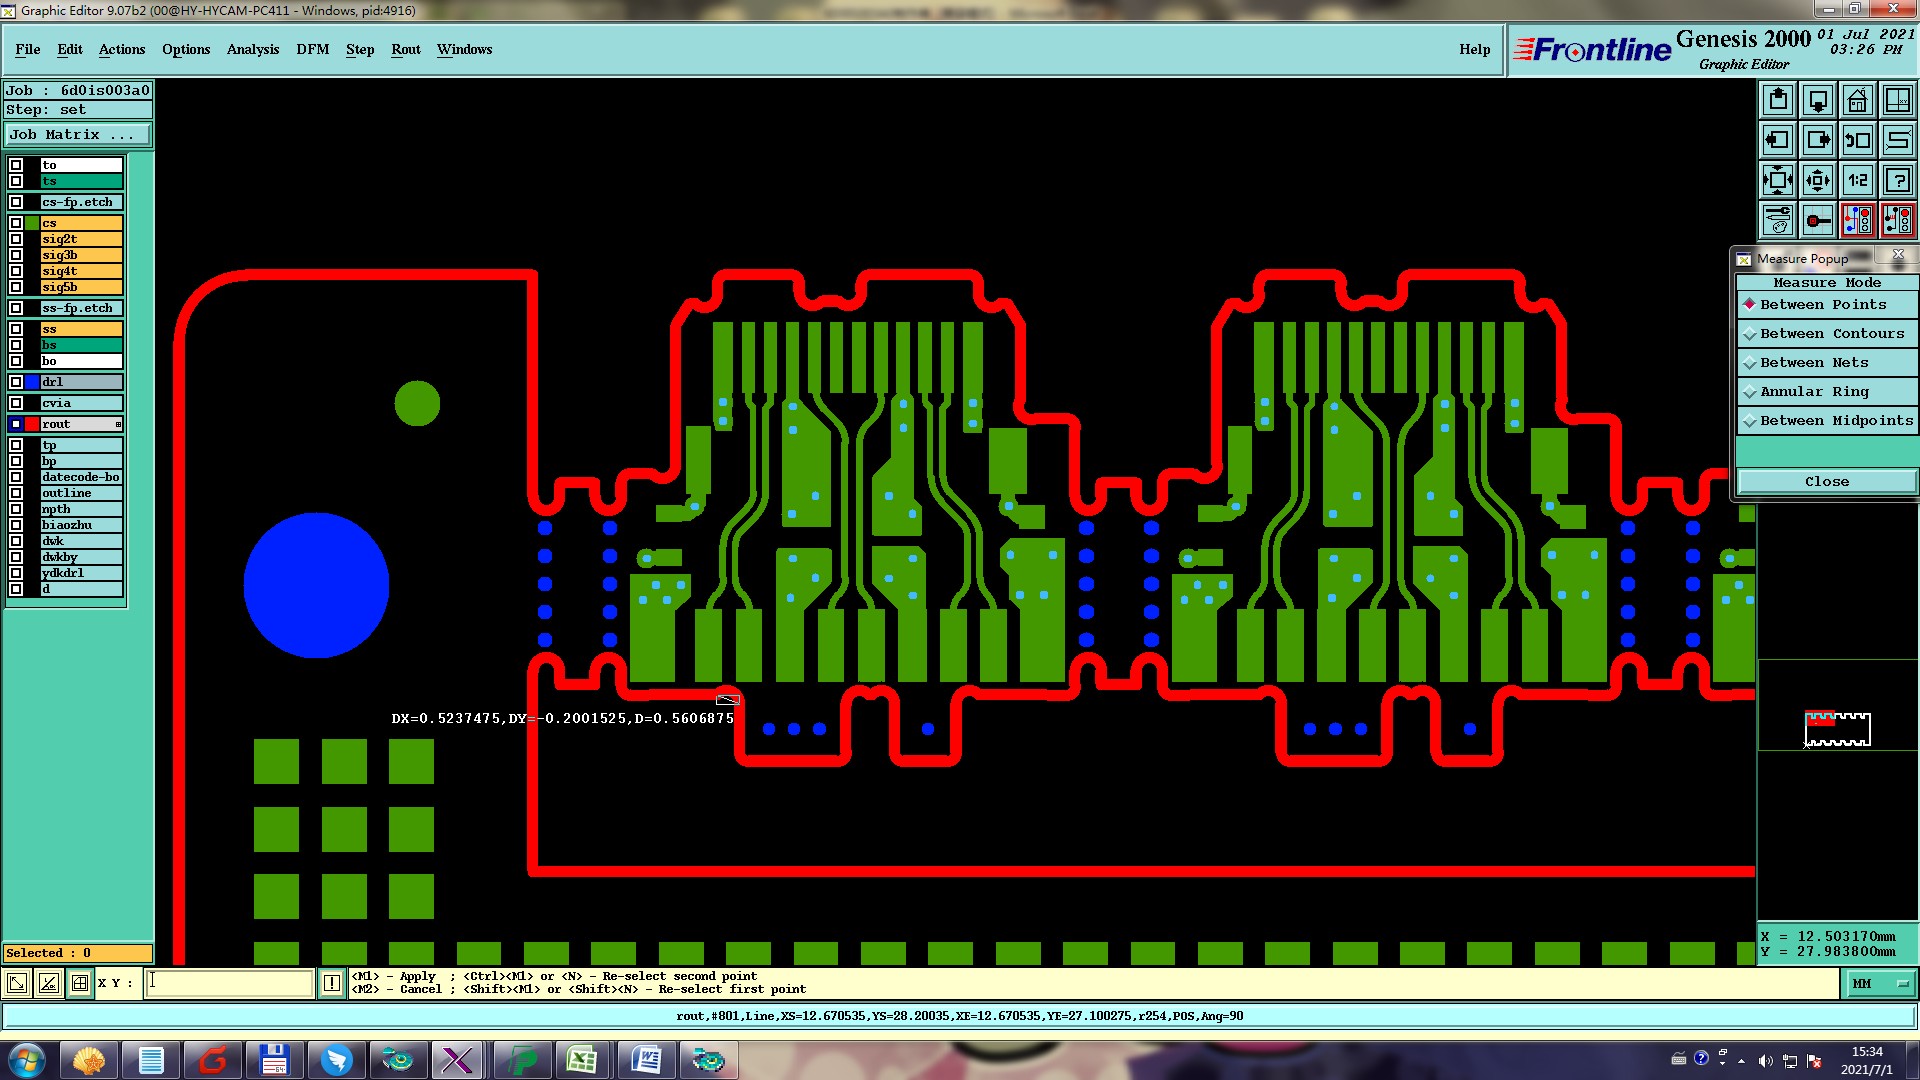Open the Help menu
This screenshot has width=1920, height=1080.
coord(1474,49)
